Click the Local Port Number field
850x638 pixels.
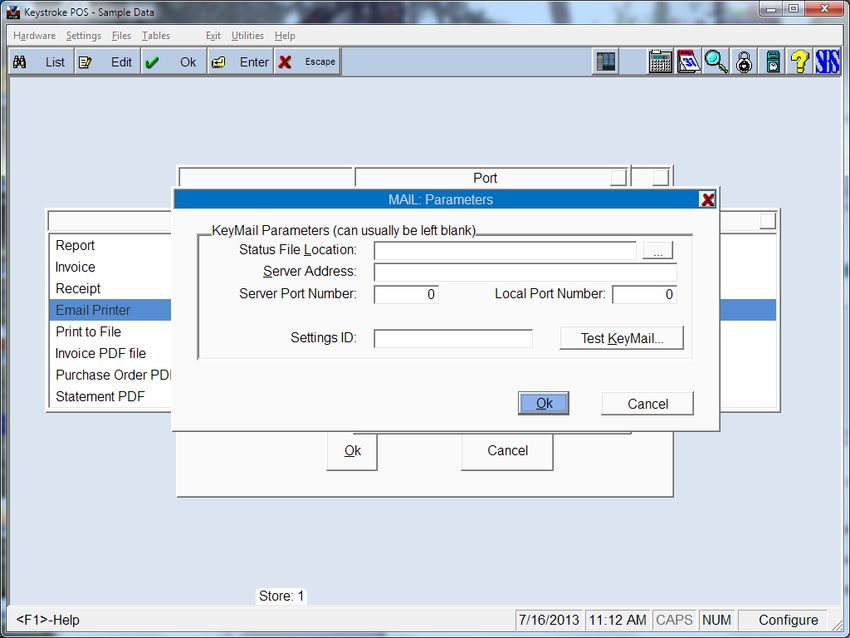click(x=645, y=294)
